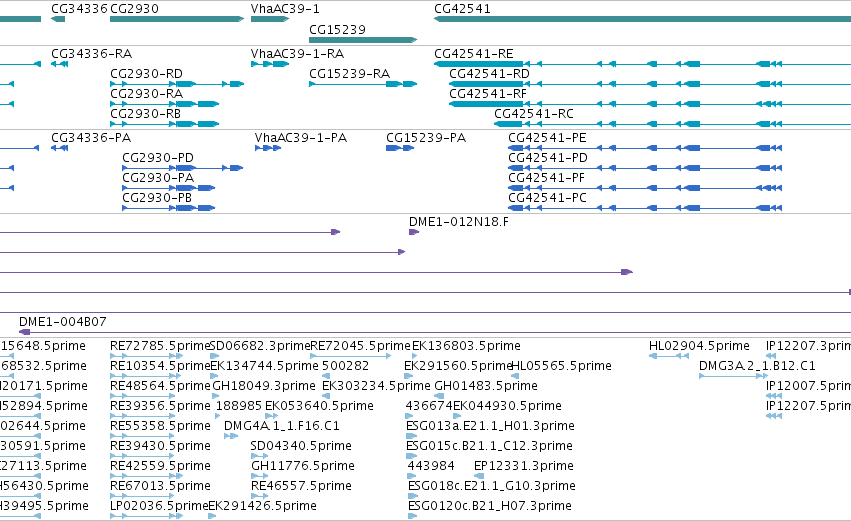Select EST EK291560.5prime
The width and height of the screenshot is (851, 521).
point(458,366)
